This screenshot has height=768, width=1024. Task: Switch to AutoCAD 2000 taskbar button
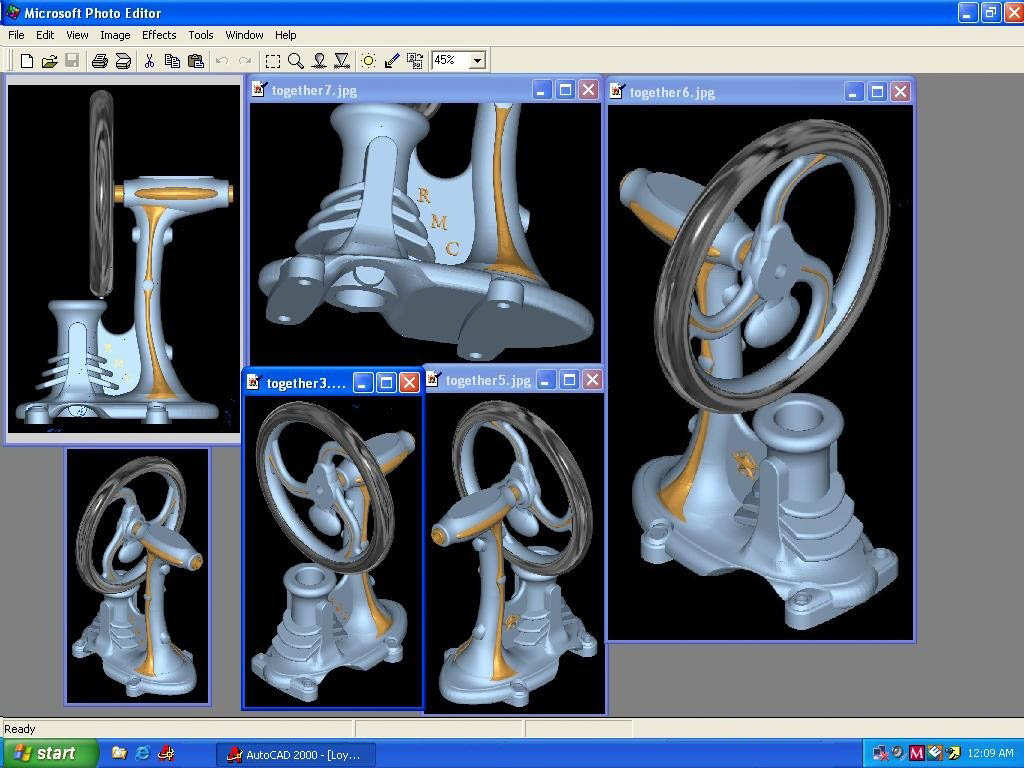pyautogui.click(x=293, y=754)
